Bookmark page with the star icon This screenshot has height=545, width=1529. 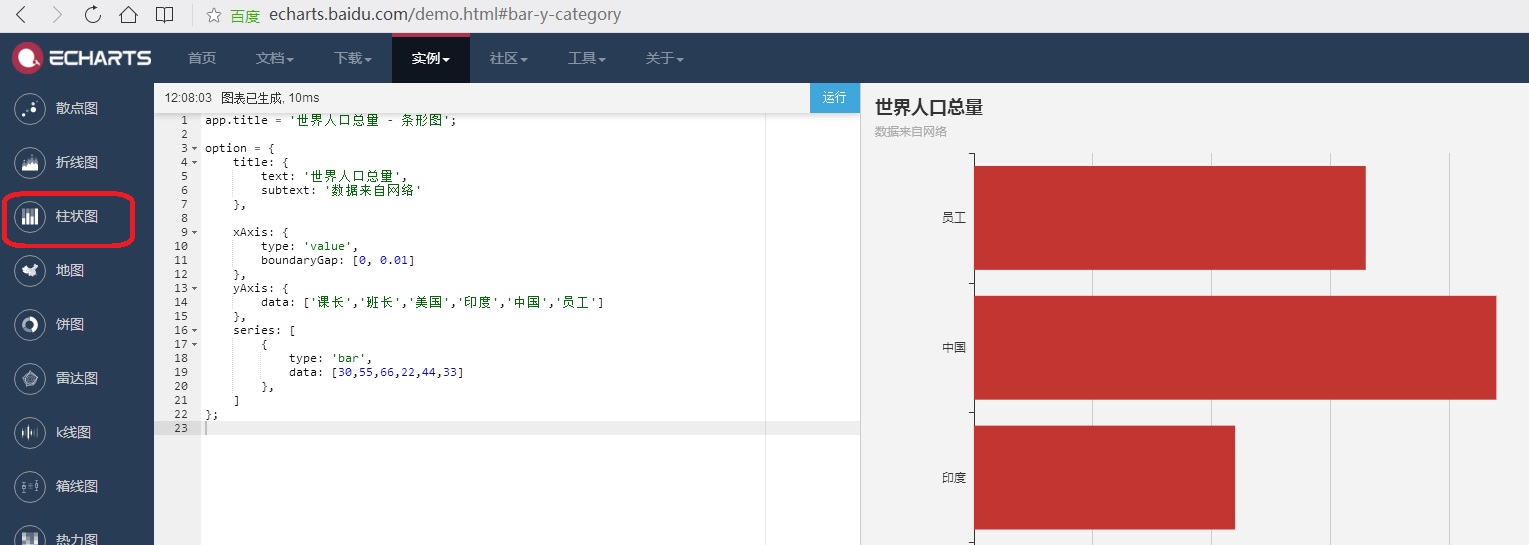coord(213,15)
